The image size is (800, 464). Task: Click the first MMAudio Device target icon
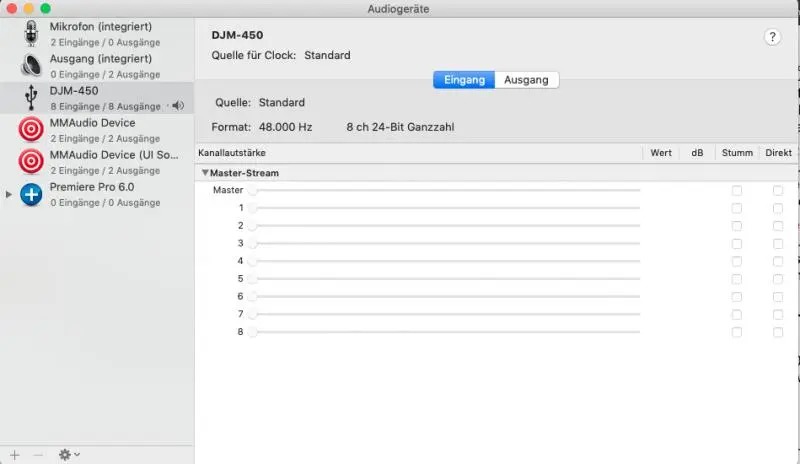coord(31,129)
